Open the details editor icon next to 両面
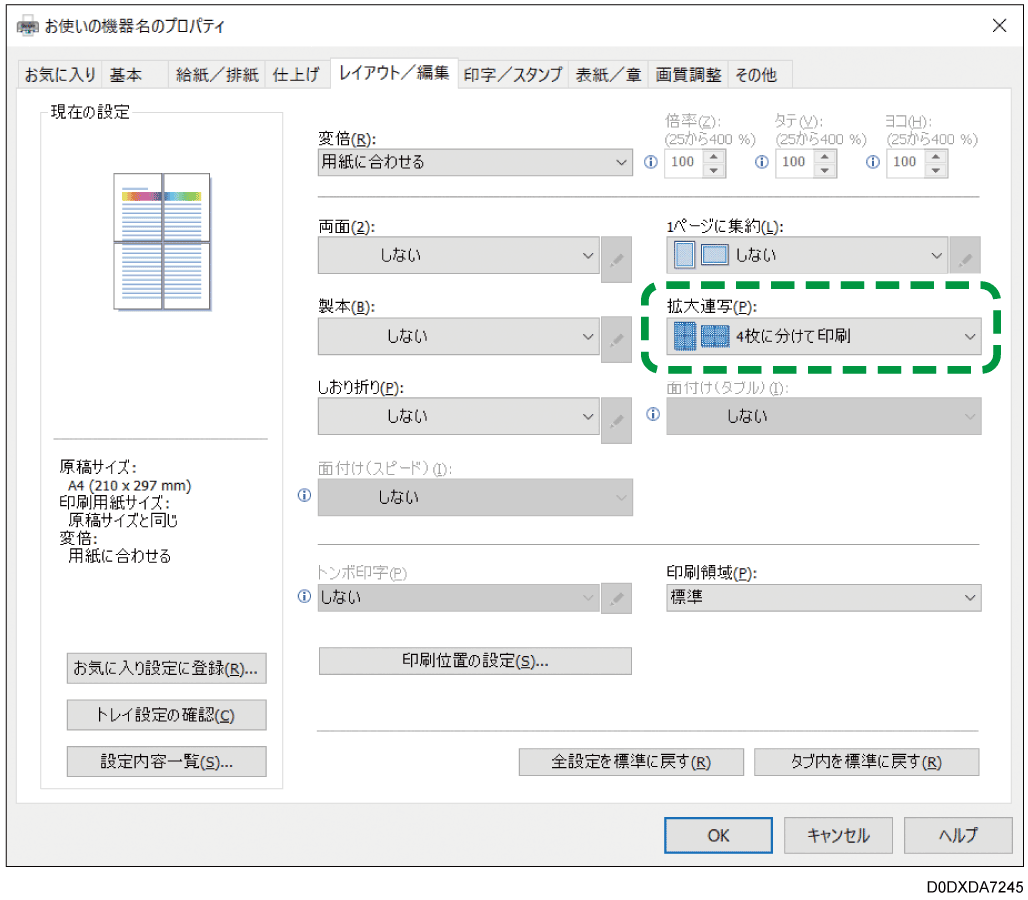The width and height of the screenshot is (1028, 900). (616, 259)
